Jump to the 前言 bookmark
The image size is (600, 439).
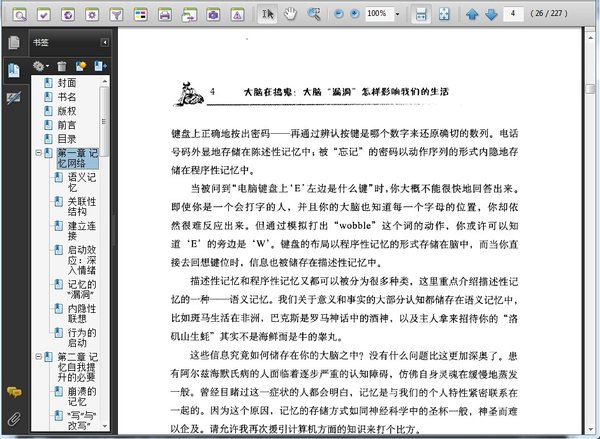click(x=66, y=125)
